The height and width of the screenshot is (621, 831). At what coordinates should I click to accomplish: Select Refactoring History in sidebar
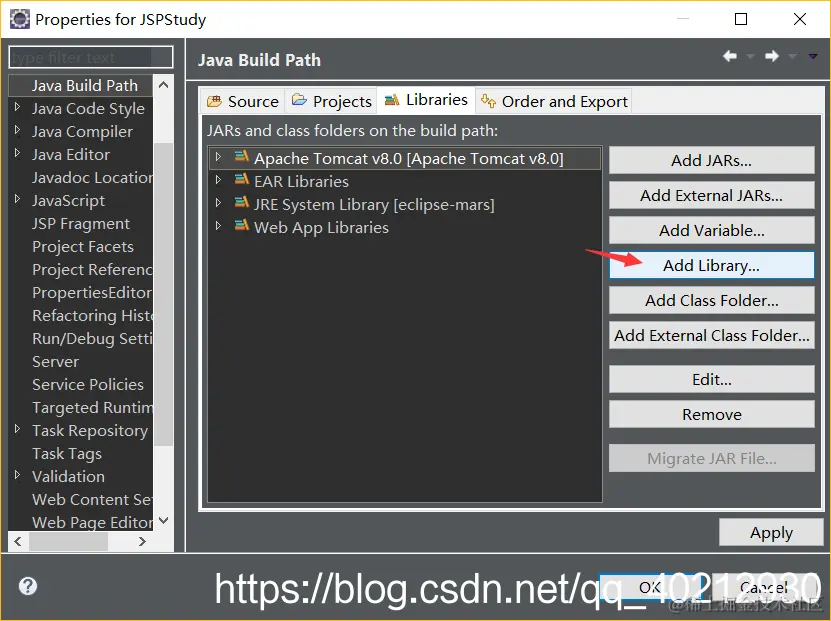point(92,315)
